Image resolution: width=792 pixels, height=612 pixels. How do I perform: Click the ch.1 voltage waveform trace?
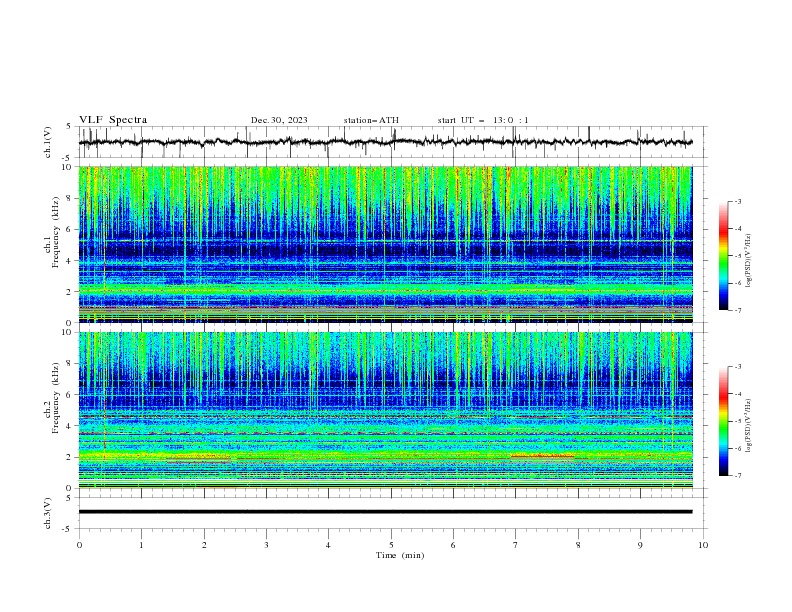[385, 142]
